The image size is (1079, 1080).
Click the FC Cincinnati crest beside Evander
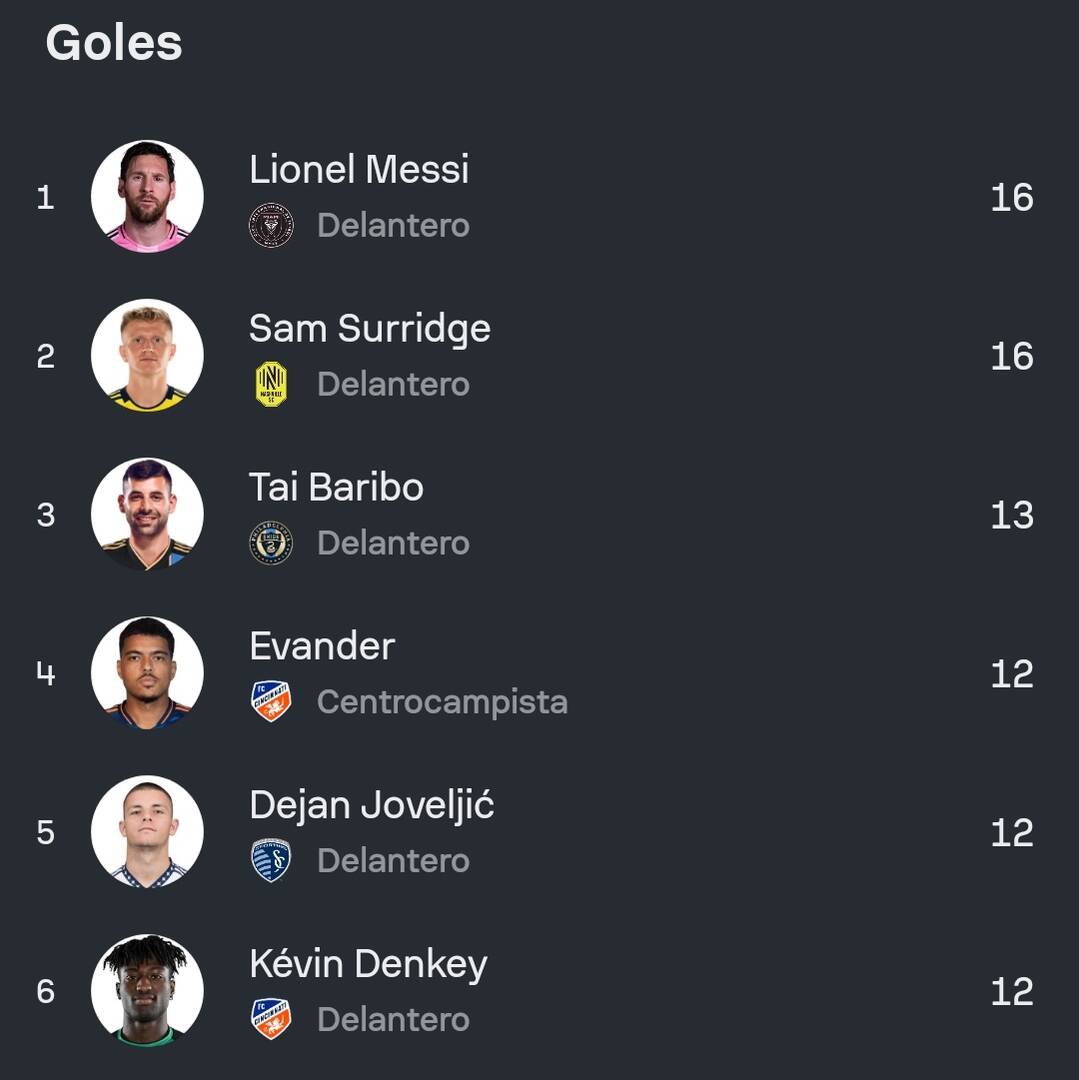271,701
